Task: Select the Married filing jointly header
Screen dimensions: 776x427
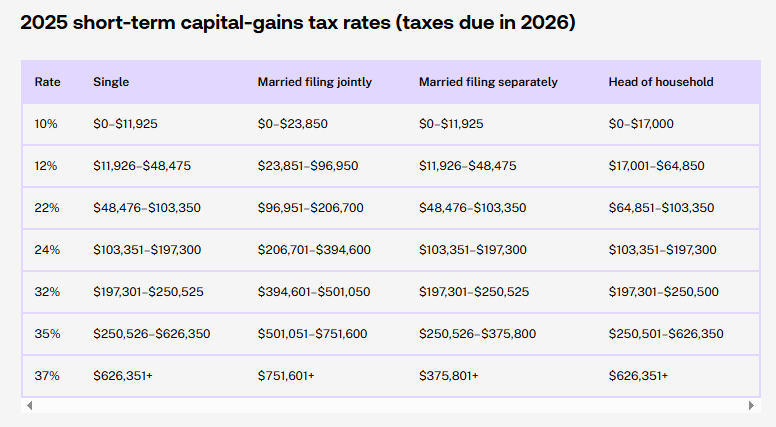Action: (x=314, y=82)
